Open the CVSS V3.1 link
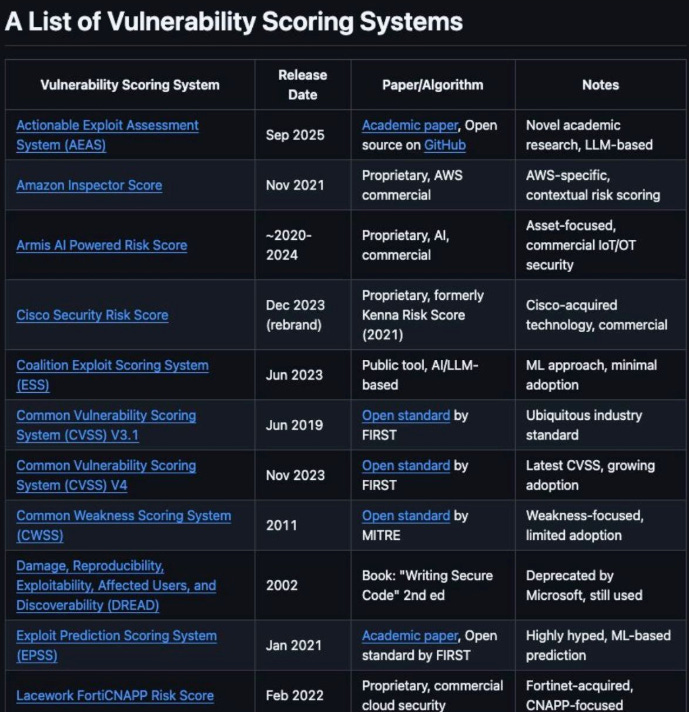This screenshot has width=689, height=712. point(106,425)
